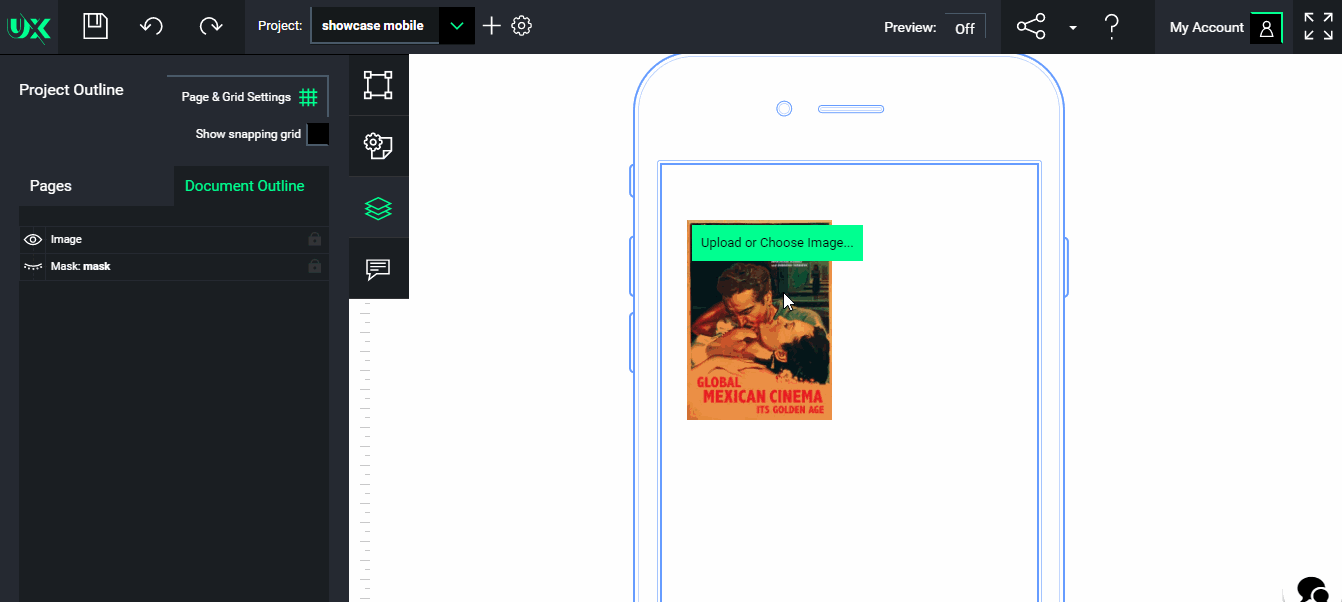Select the showcase mobile project name field
The height and width of the screenshot is (602, 1342).
tap(374, 26)
